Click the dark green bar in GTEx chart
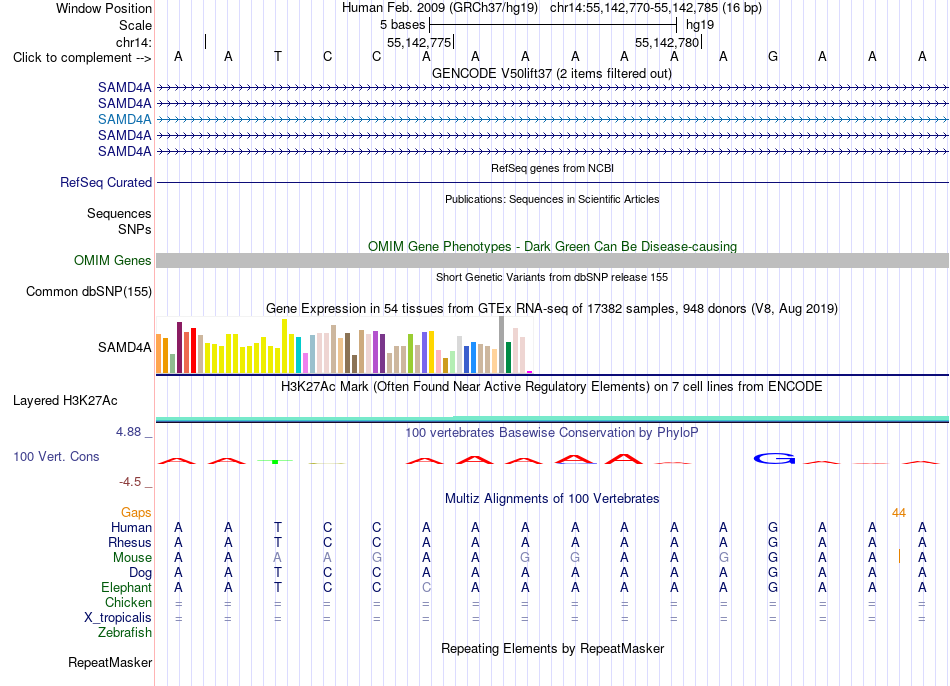 pos(508,358)
